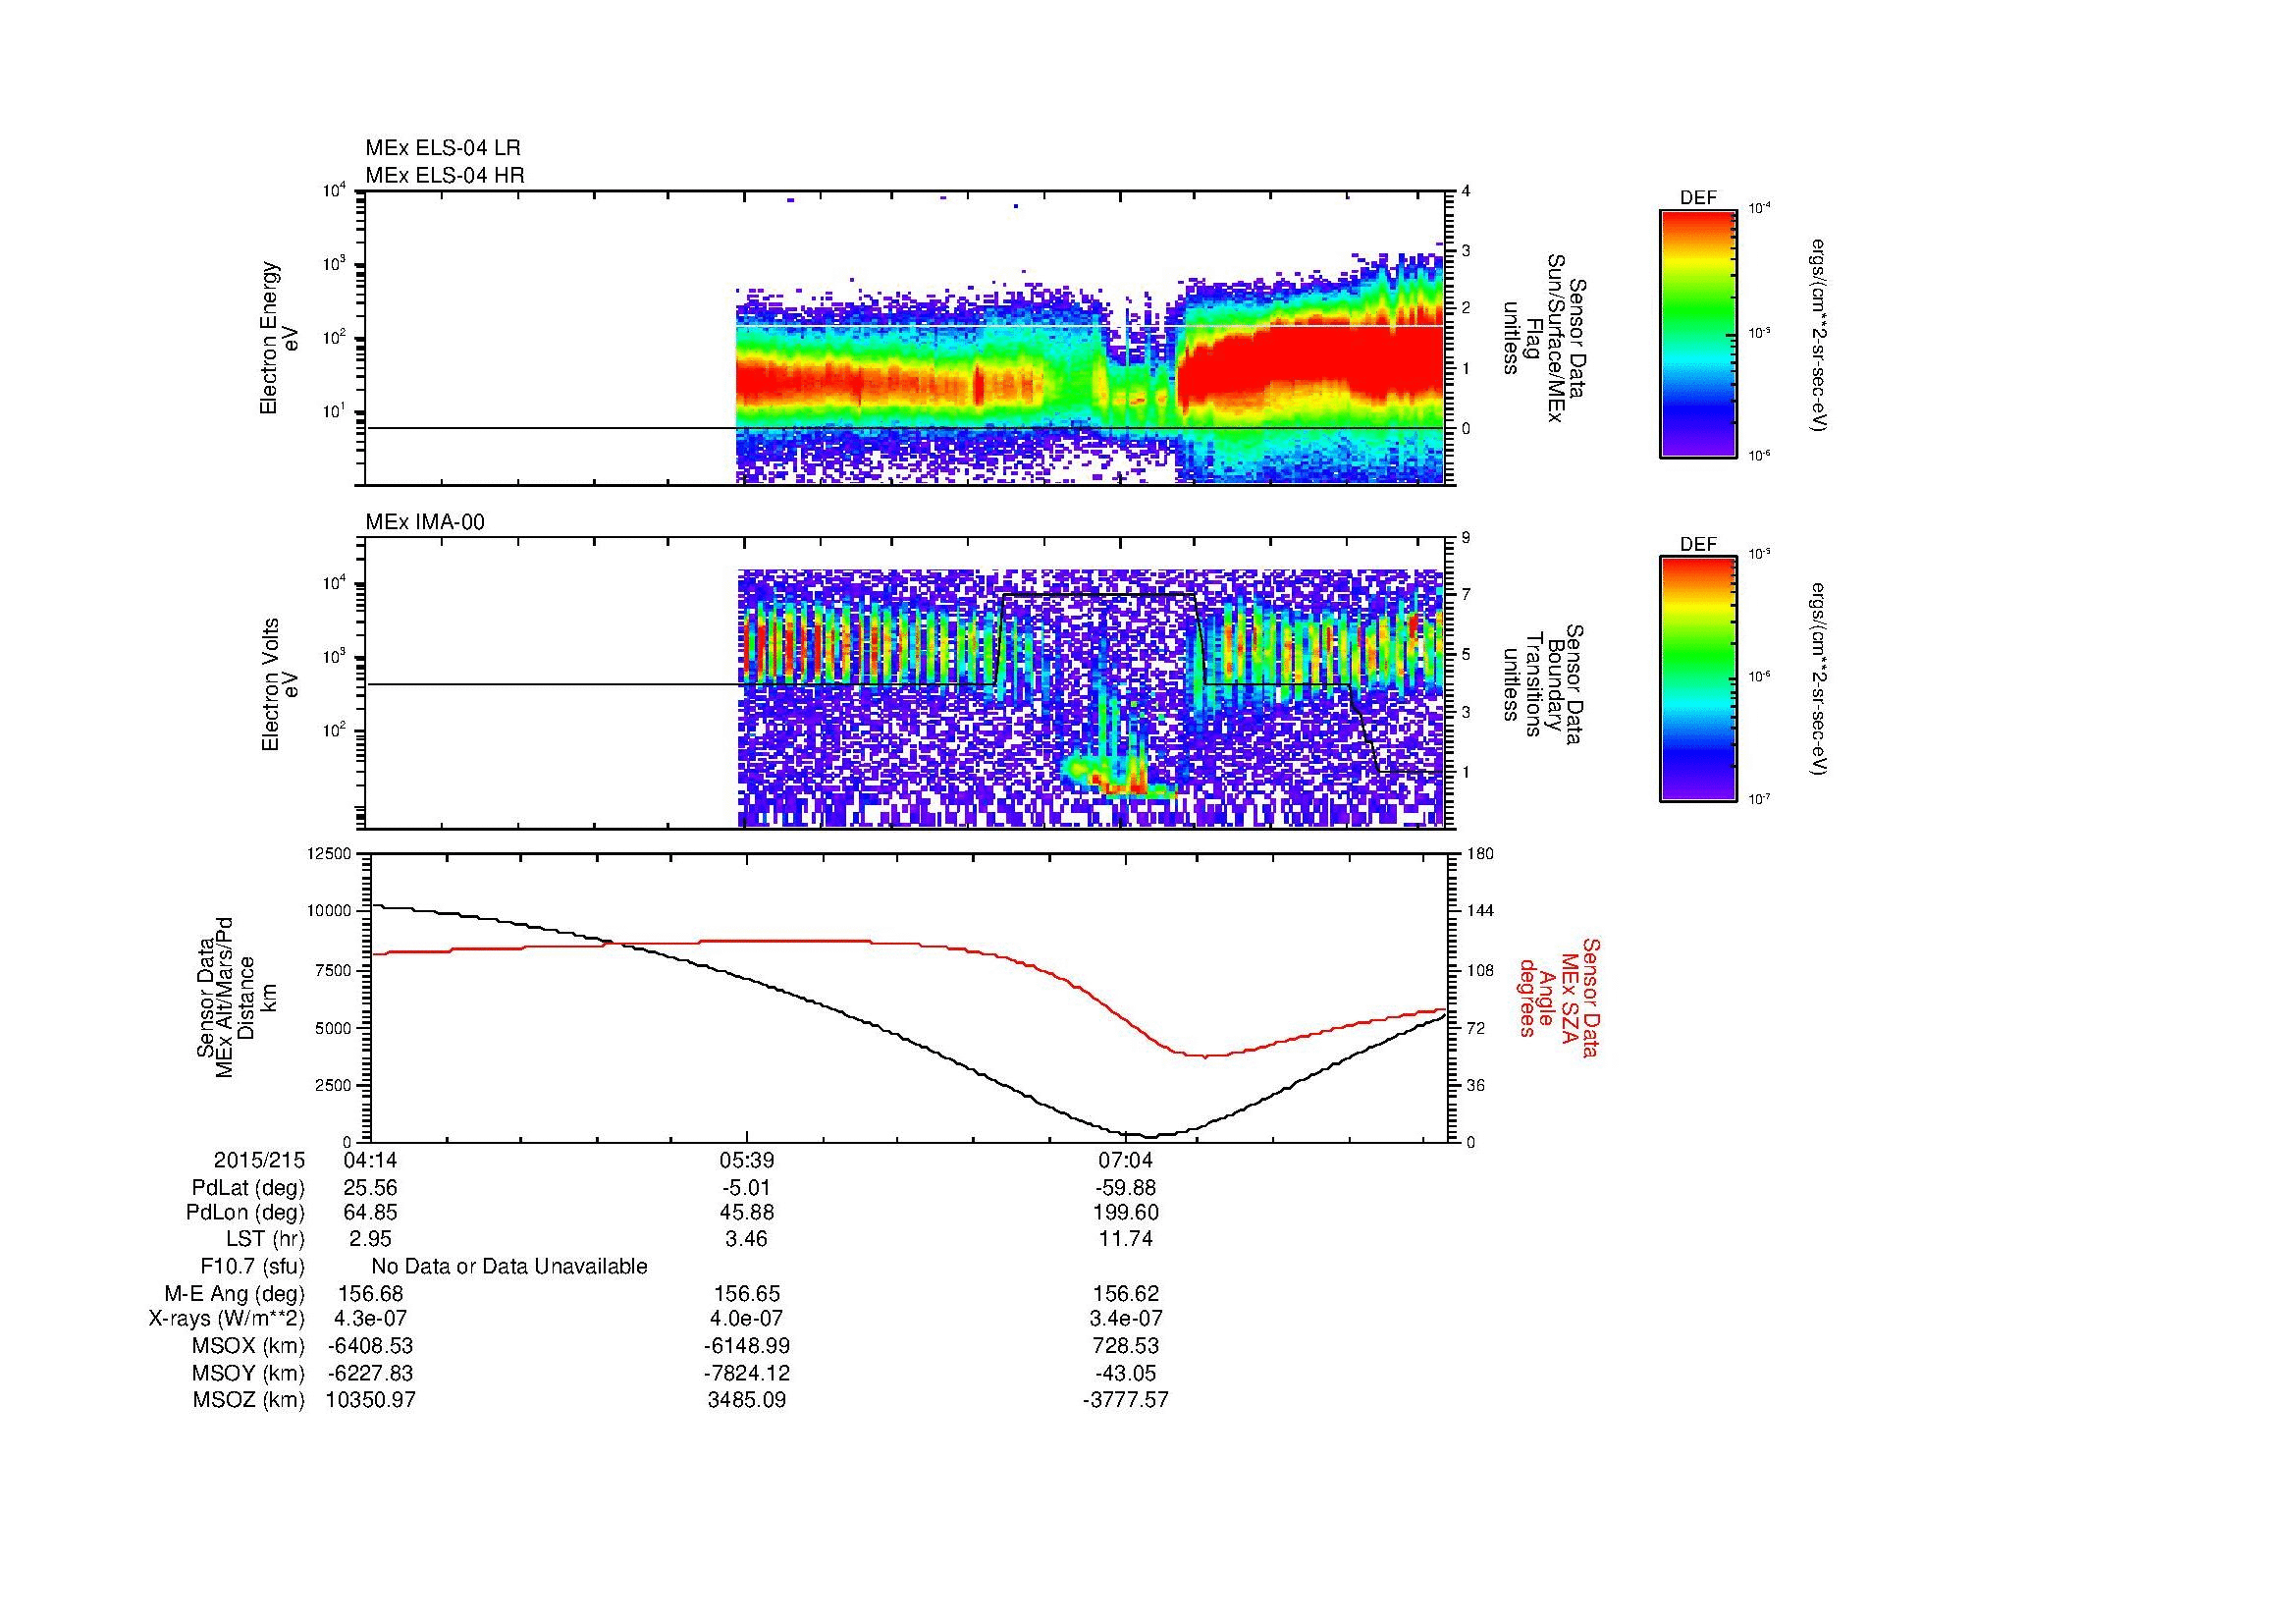The image size is (2296, 1623).
Task: Click 'No Data or Data Unavailable' text
Action: [x=509, y=1267]
